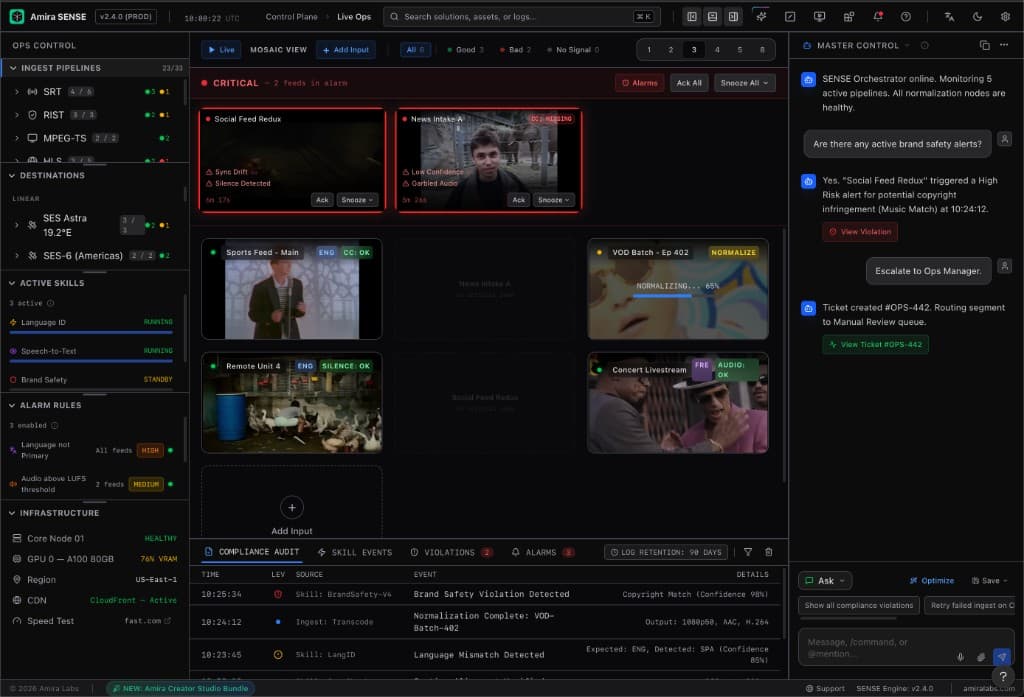Switch theme with the moon icon
This screenshot has height=697, width=1024.
coord(977,16)
